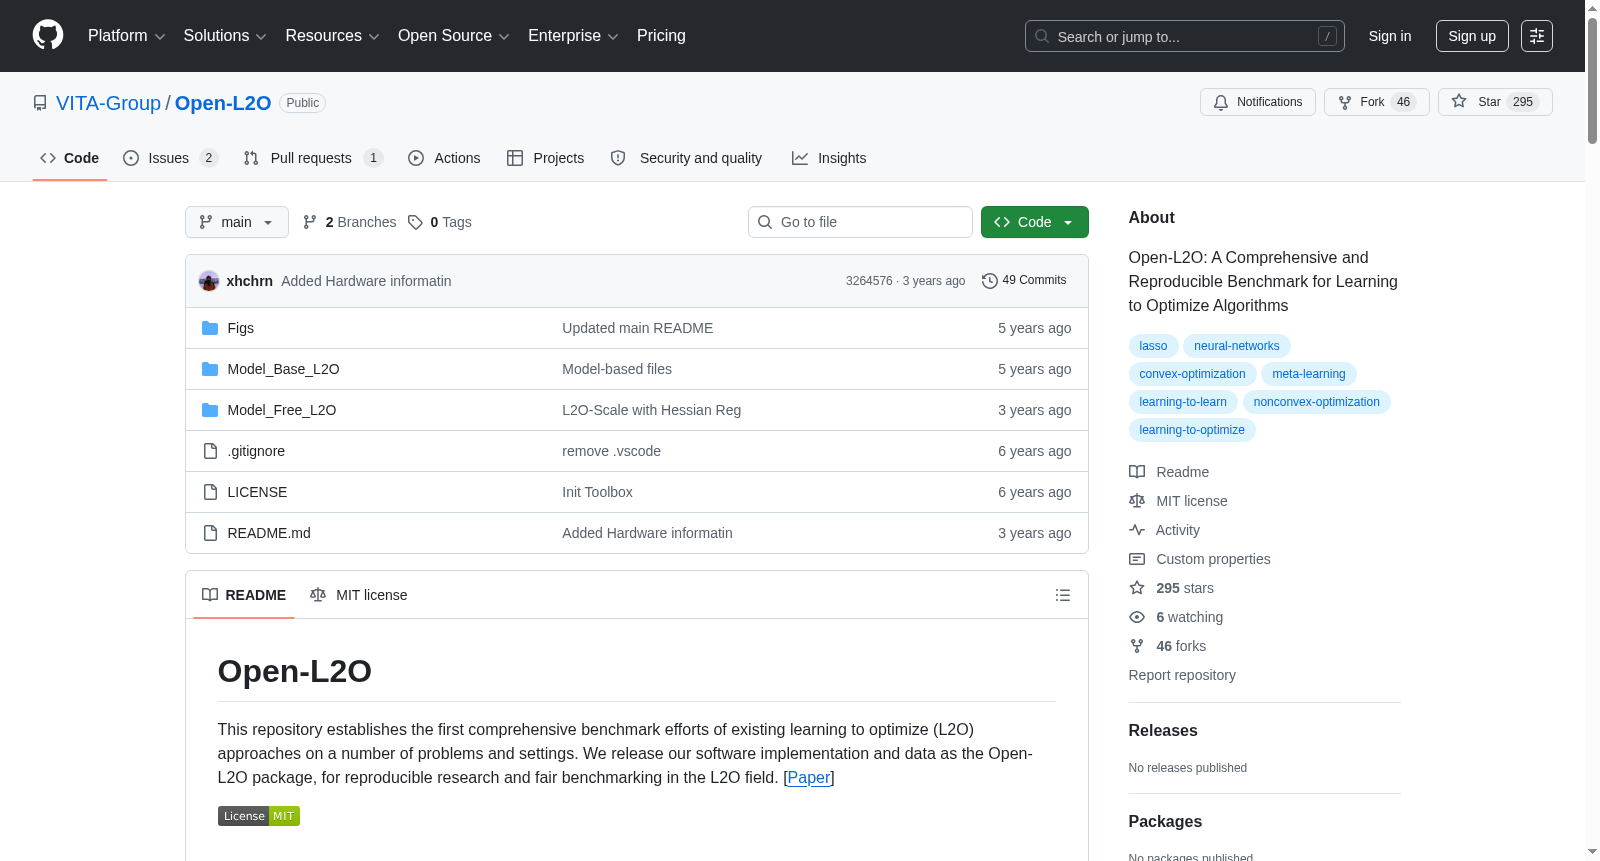Click the Sign up button
Image resolution: width=1600 pixels, height=861 pixels.
pos(1472,36)
